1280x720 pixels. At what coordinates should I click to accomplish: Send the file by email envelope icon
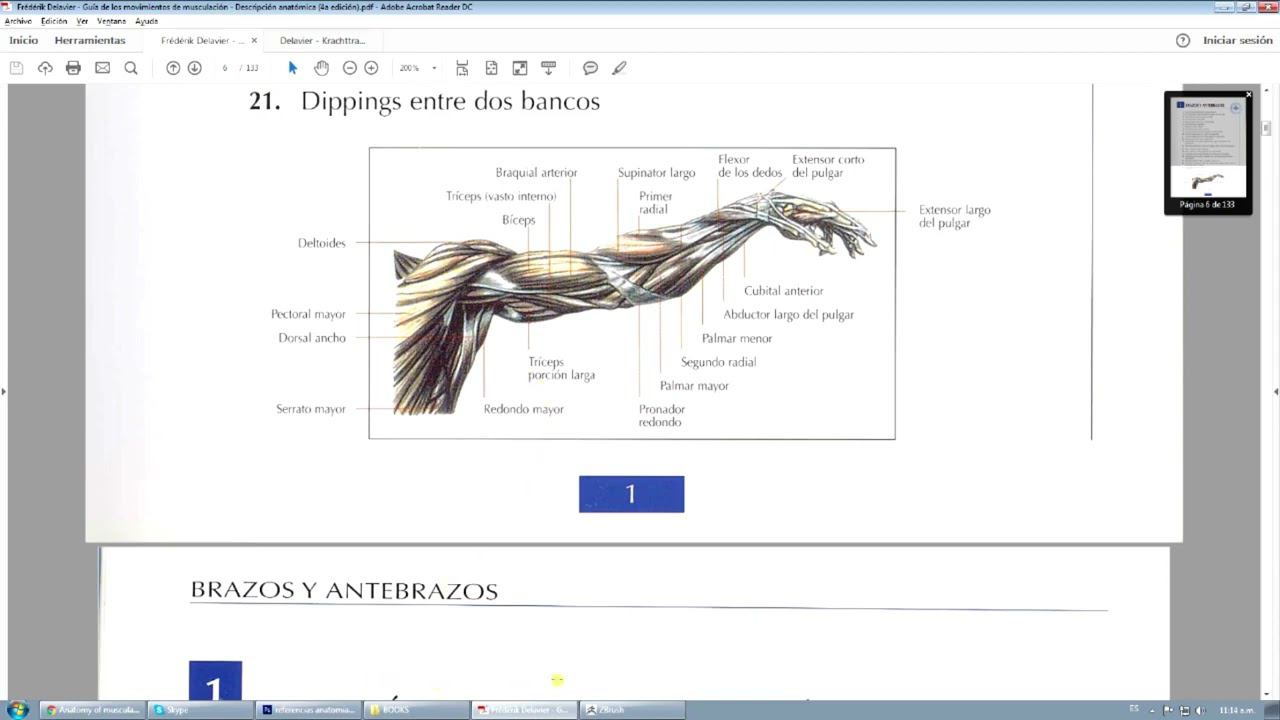(102, 68)
